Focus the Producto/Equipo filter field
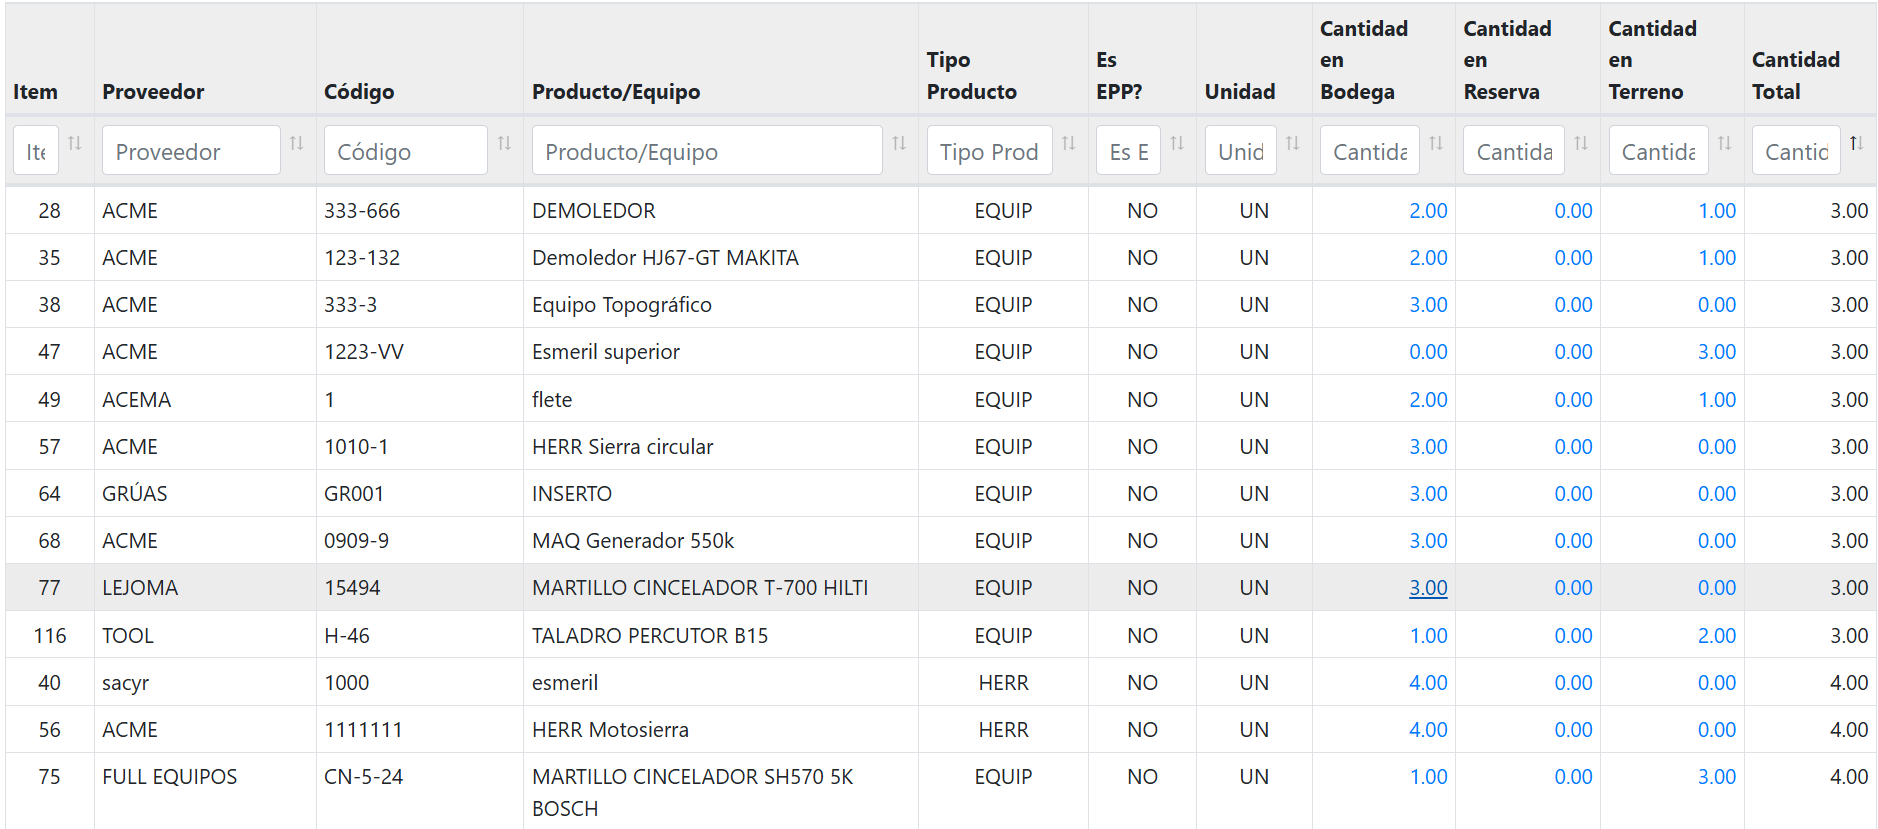Image resolution: width=1878 pixels, height=829 pixels. click(x=707, y=151)
